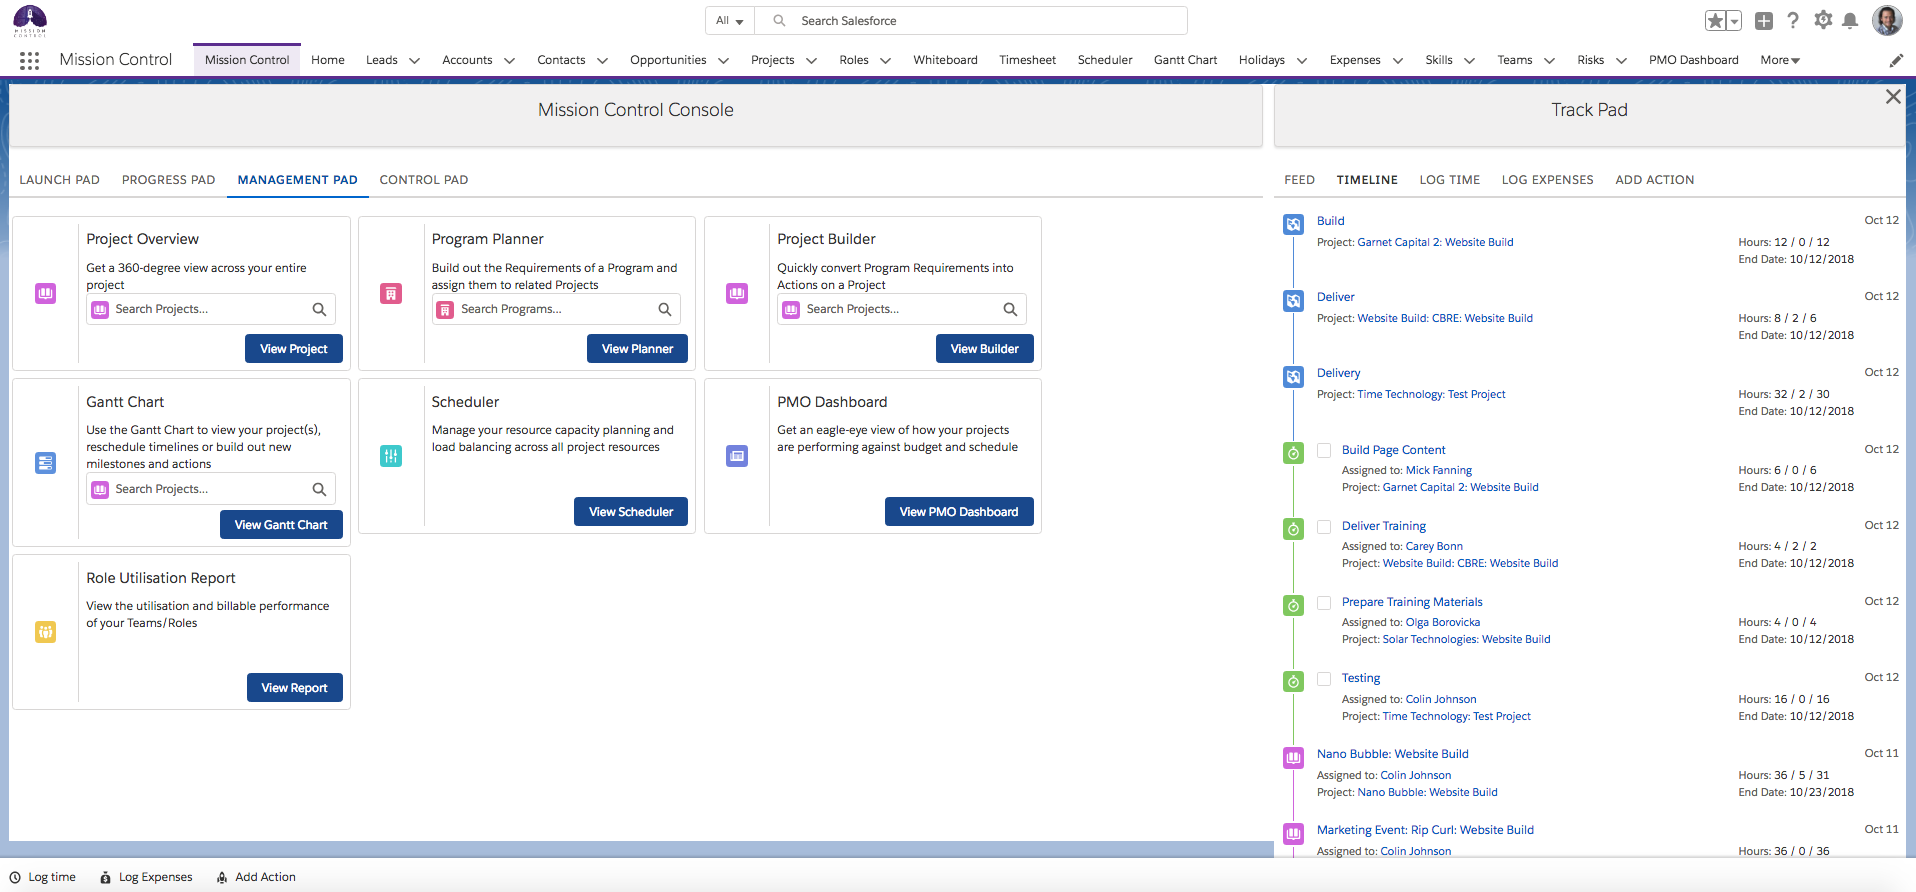
Task: Check the Build Page Content checkbox
Action: [1324, 451]
